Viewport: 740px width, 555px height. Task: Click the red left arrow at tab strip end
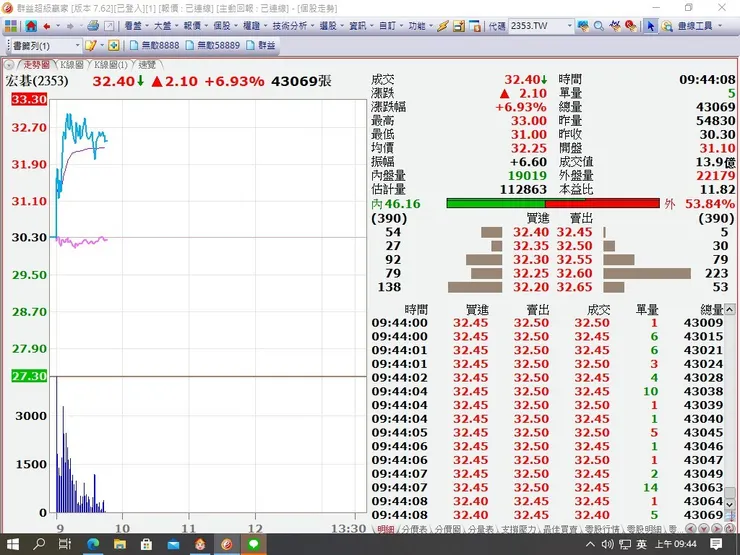click(x=690, y=529)
